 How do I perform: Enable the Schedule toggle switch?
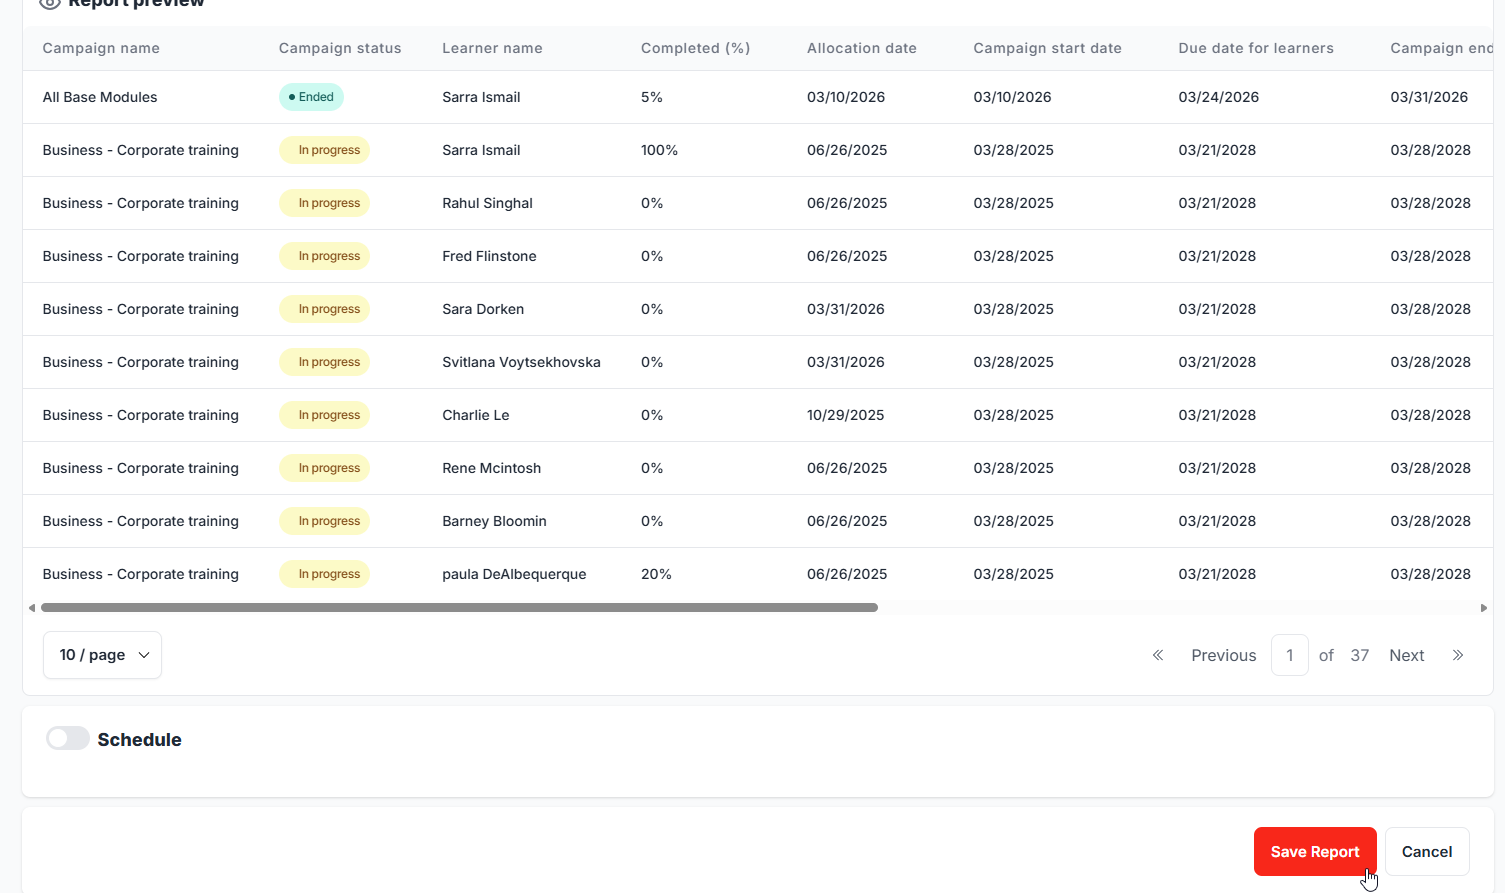[x=68, y=738]
